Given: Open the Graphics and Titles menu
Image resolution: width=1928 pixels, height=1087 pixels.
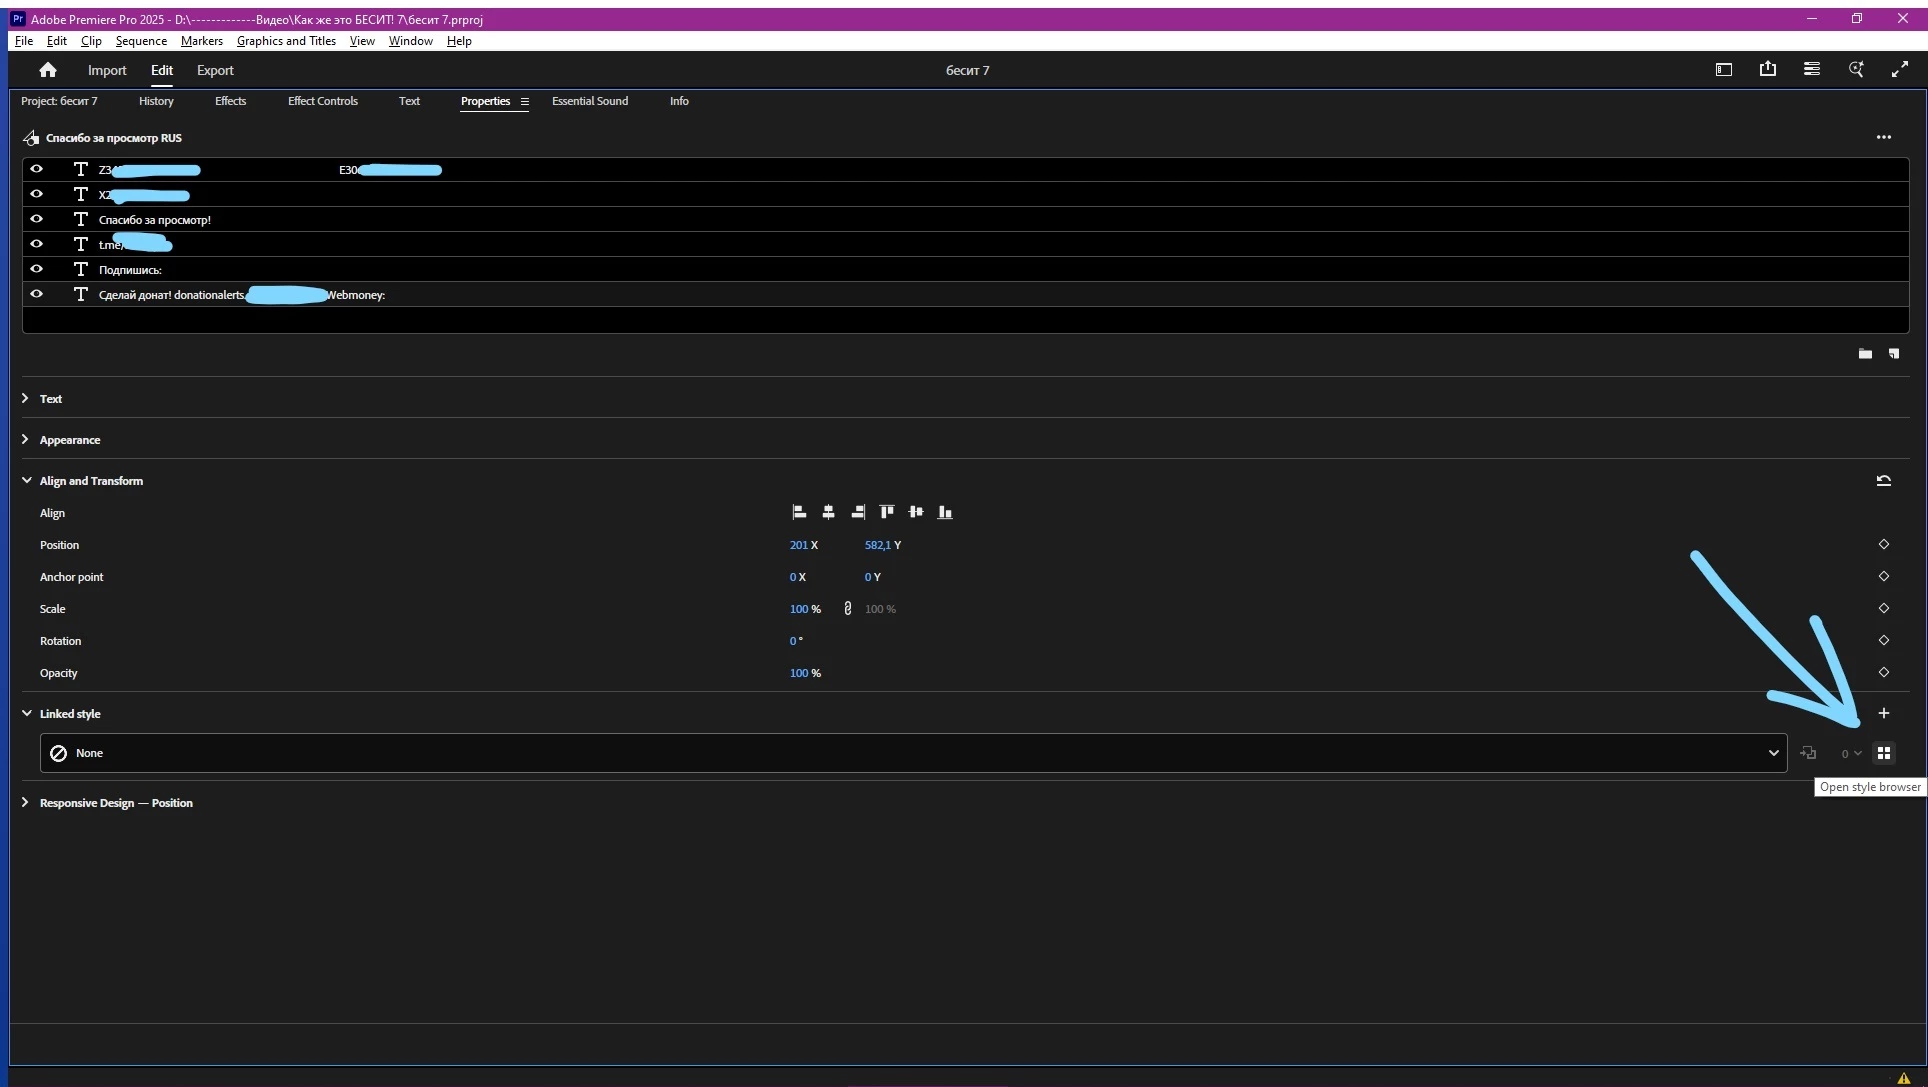Looking at the screenshot, I should pyautogui.click(x=285, y=41).
